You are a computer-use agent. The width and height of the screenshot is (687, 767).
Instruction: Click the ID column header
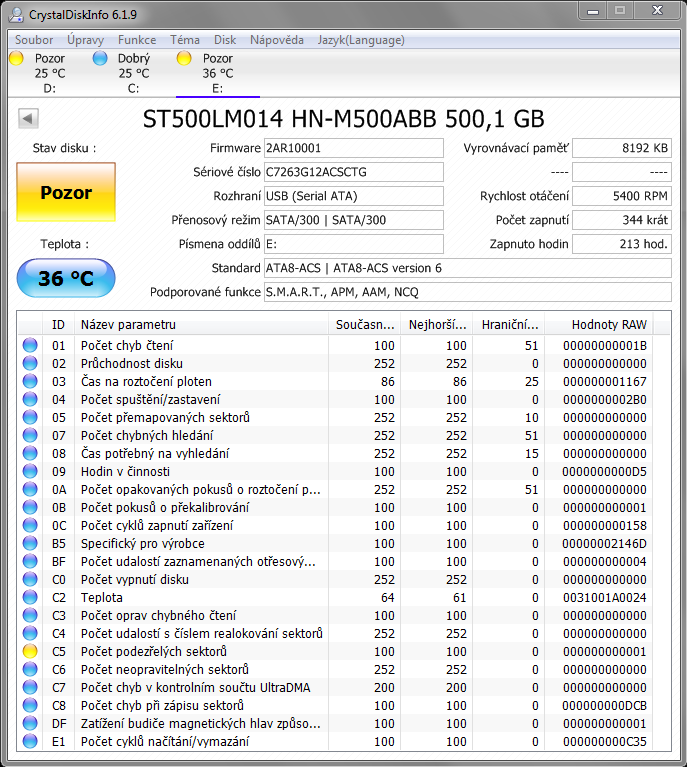point(58,325)
